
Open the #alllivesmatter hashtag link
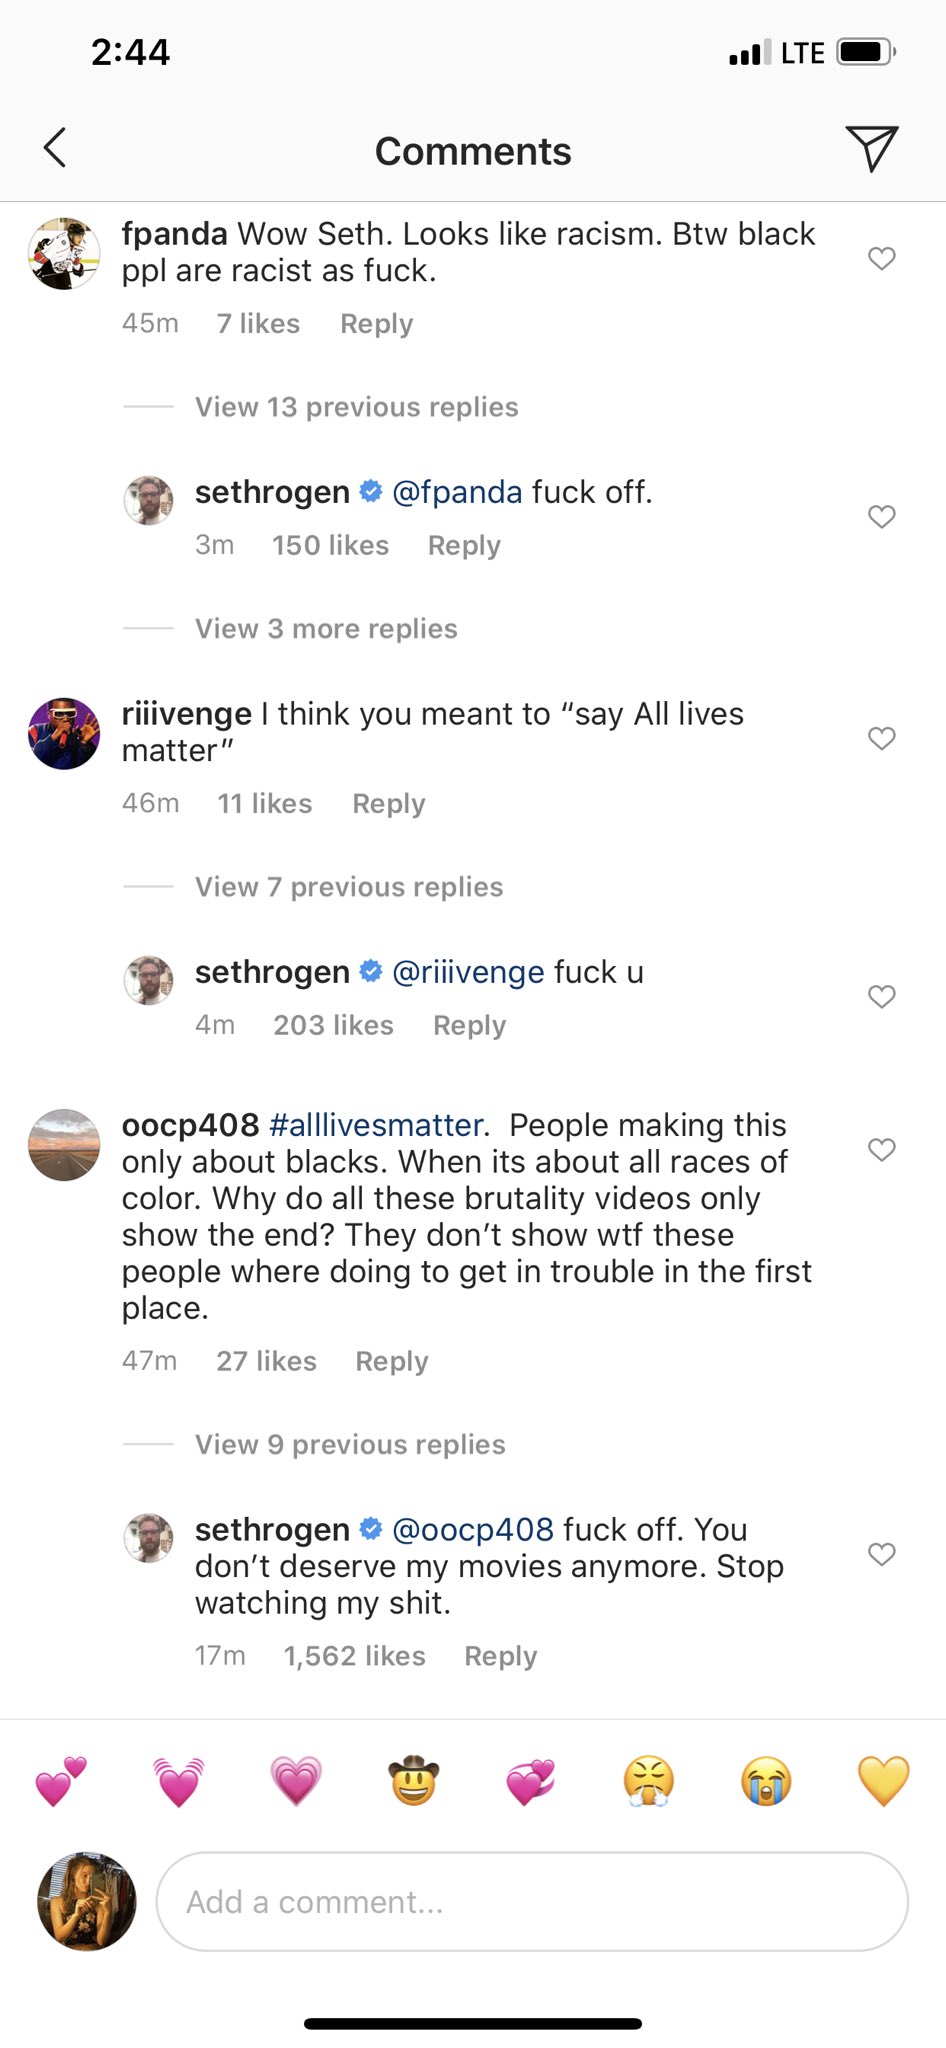(x=377, y=1125)
